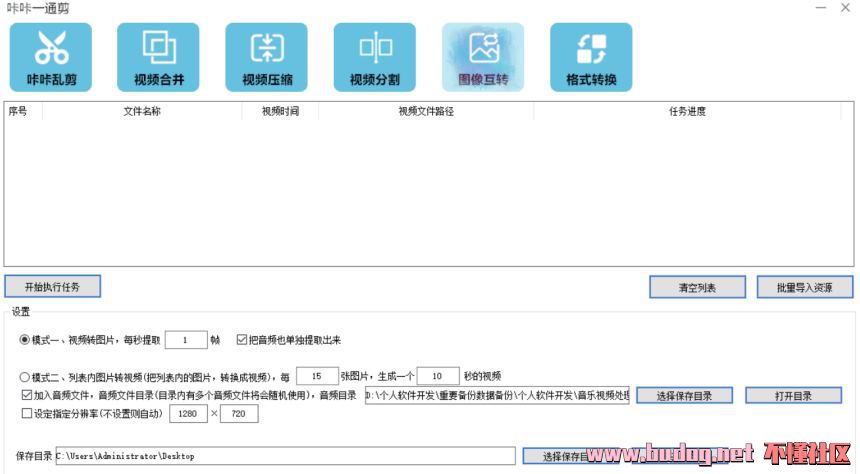
Task: Click the 保存目录 Desktop path field
Action: pos(285,456)
